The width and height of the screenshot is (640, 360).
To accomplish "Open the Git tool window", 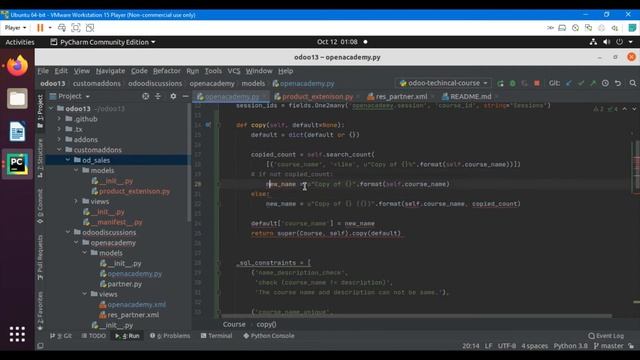I will pyautogui.click(x=61, y=336).
